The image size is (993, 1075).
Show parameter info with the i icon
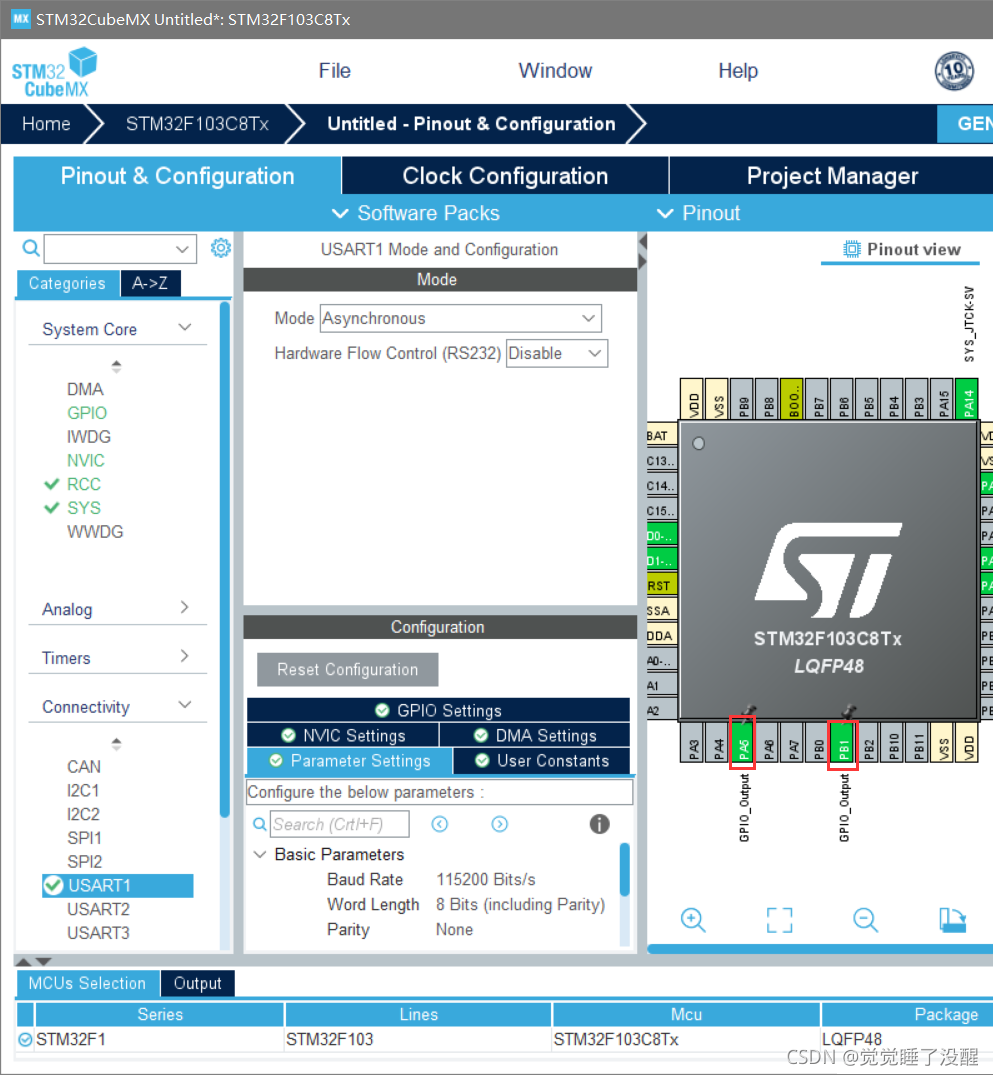(599, 823)
